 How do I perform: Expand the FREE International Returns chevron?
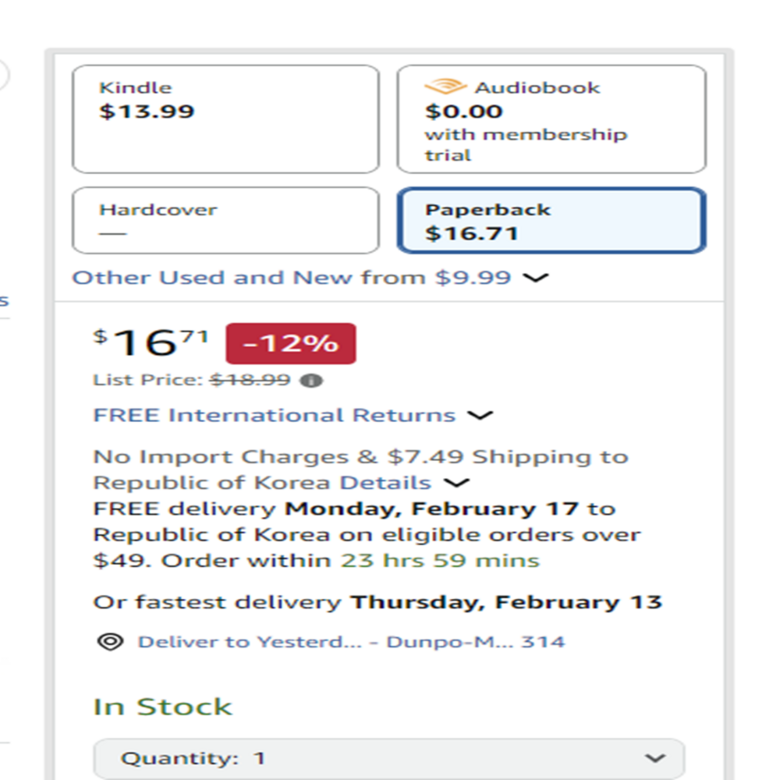481,415
